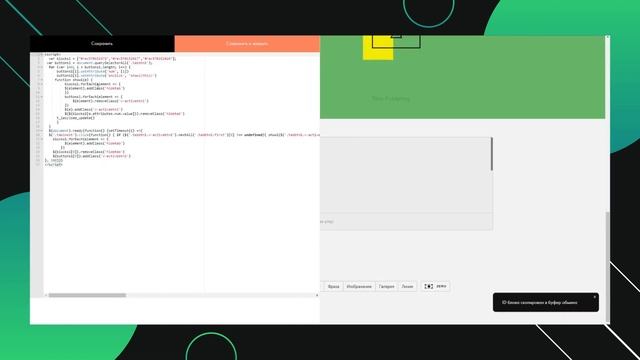This screenshot has height=360, width=640.
Task: Click the code line 'function showi(e)'
Action: pyautogui.click(x=73, y=80)
